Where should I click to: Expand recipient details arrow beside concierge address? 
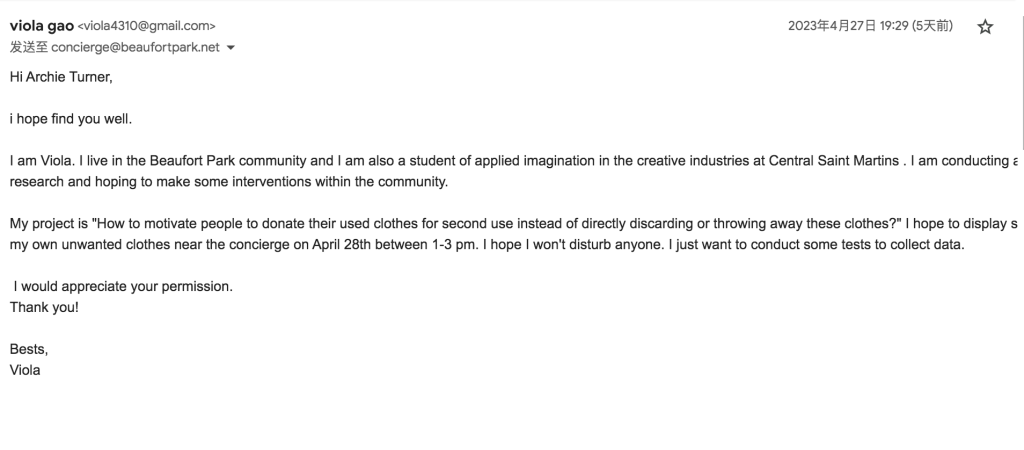(x=230, y=48)
